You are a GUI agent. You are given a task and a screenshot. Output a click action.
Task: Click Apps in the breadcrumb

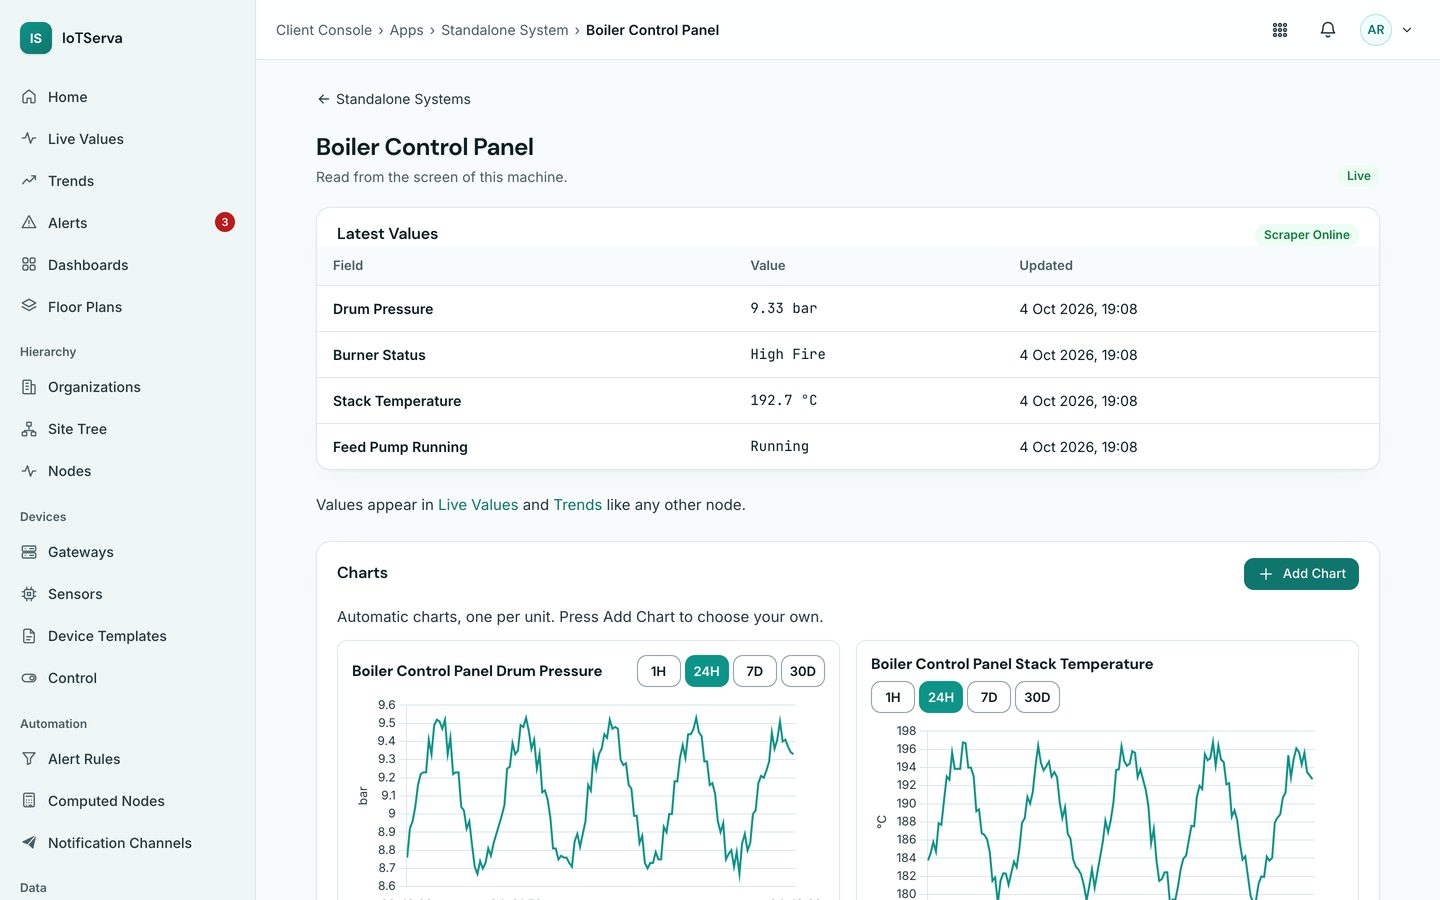pyautogui.click(x=406, y=30)
